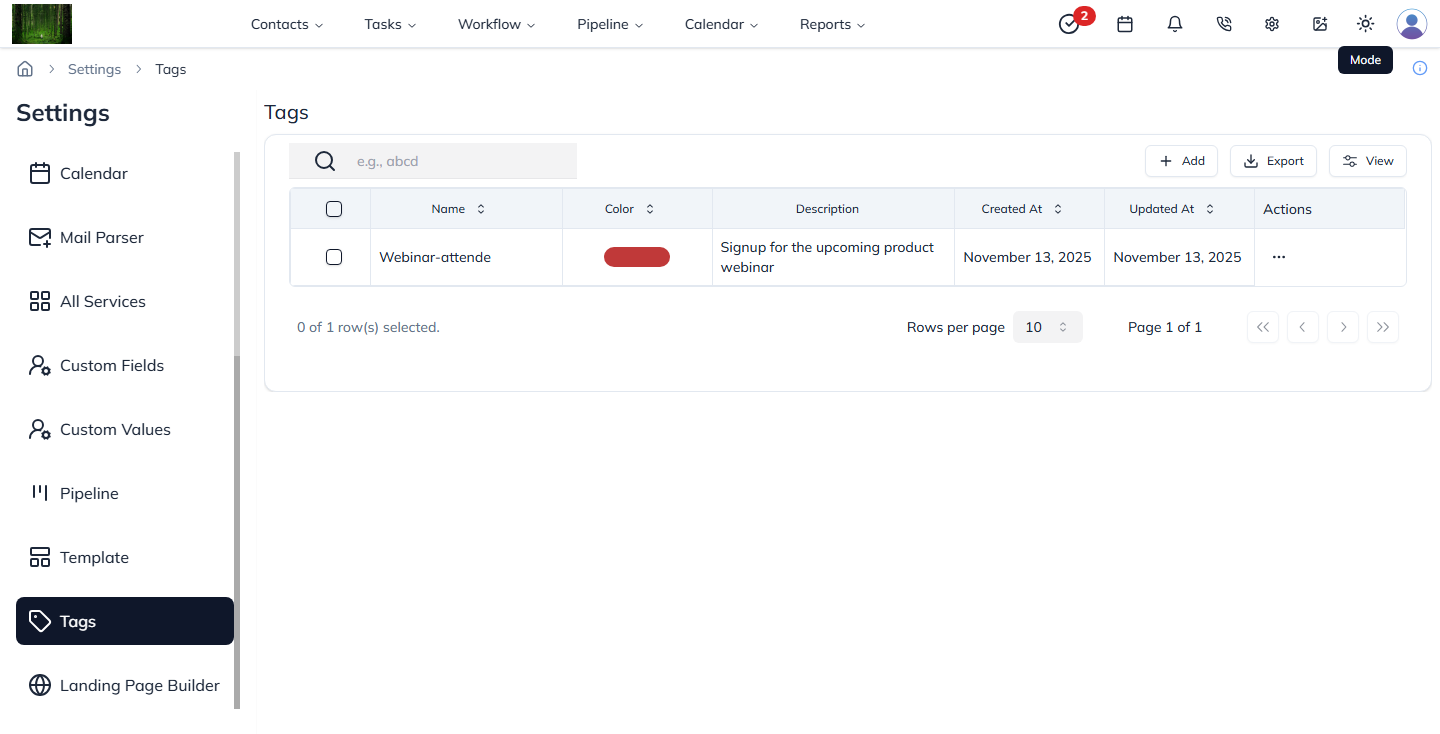Screen dimensions: 1440x734
Task: Select Landing Page Builder in sidebar
Action: [139, 685]
